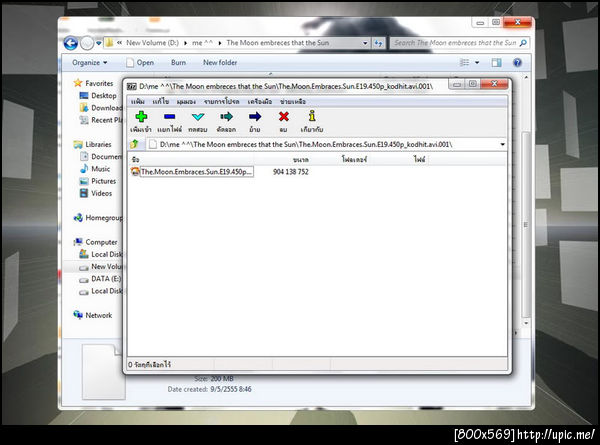This screenshot has width=600, height=445.
Task: Open the Organize dropdown in Explorer
Action: point(90,62)
